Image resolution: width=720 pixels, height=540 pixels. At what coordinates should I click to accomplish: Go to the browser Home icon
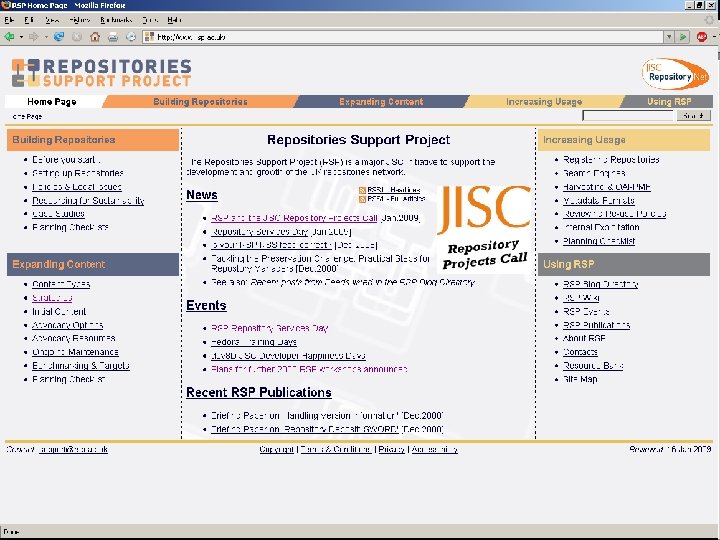point(95,37)
